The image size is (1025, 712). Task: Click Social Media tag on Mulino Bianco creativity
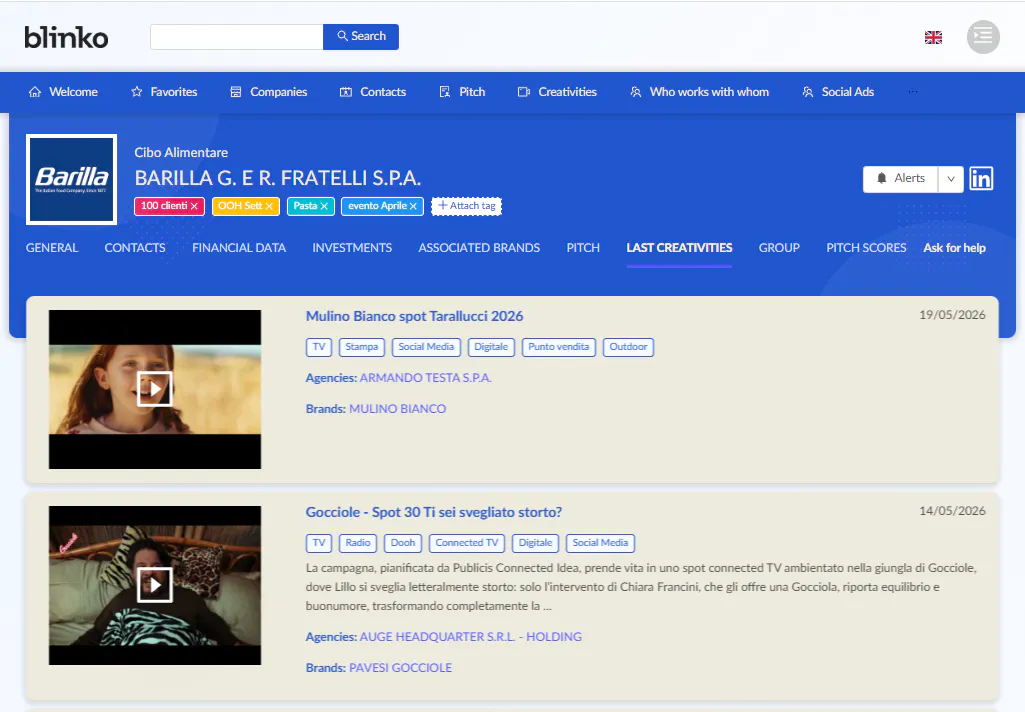(x=426, y=347)
